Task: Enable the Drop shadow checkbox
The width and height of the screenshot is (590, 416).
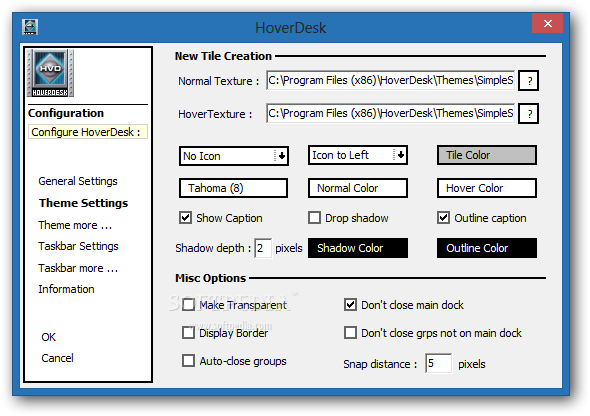Action: tap(314, 218)
